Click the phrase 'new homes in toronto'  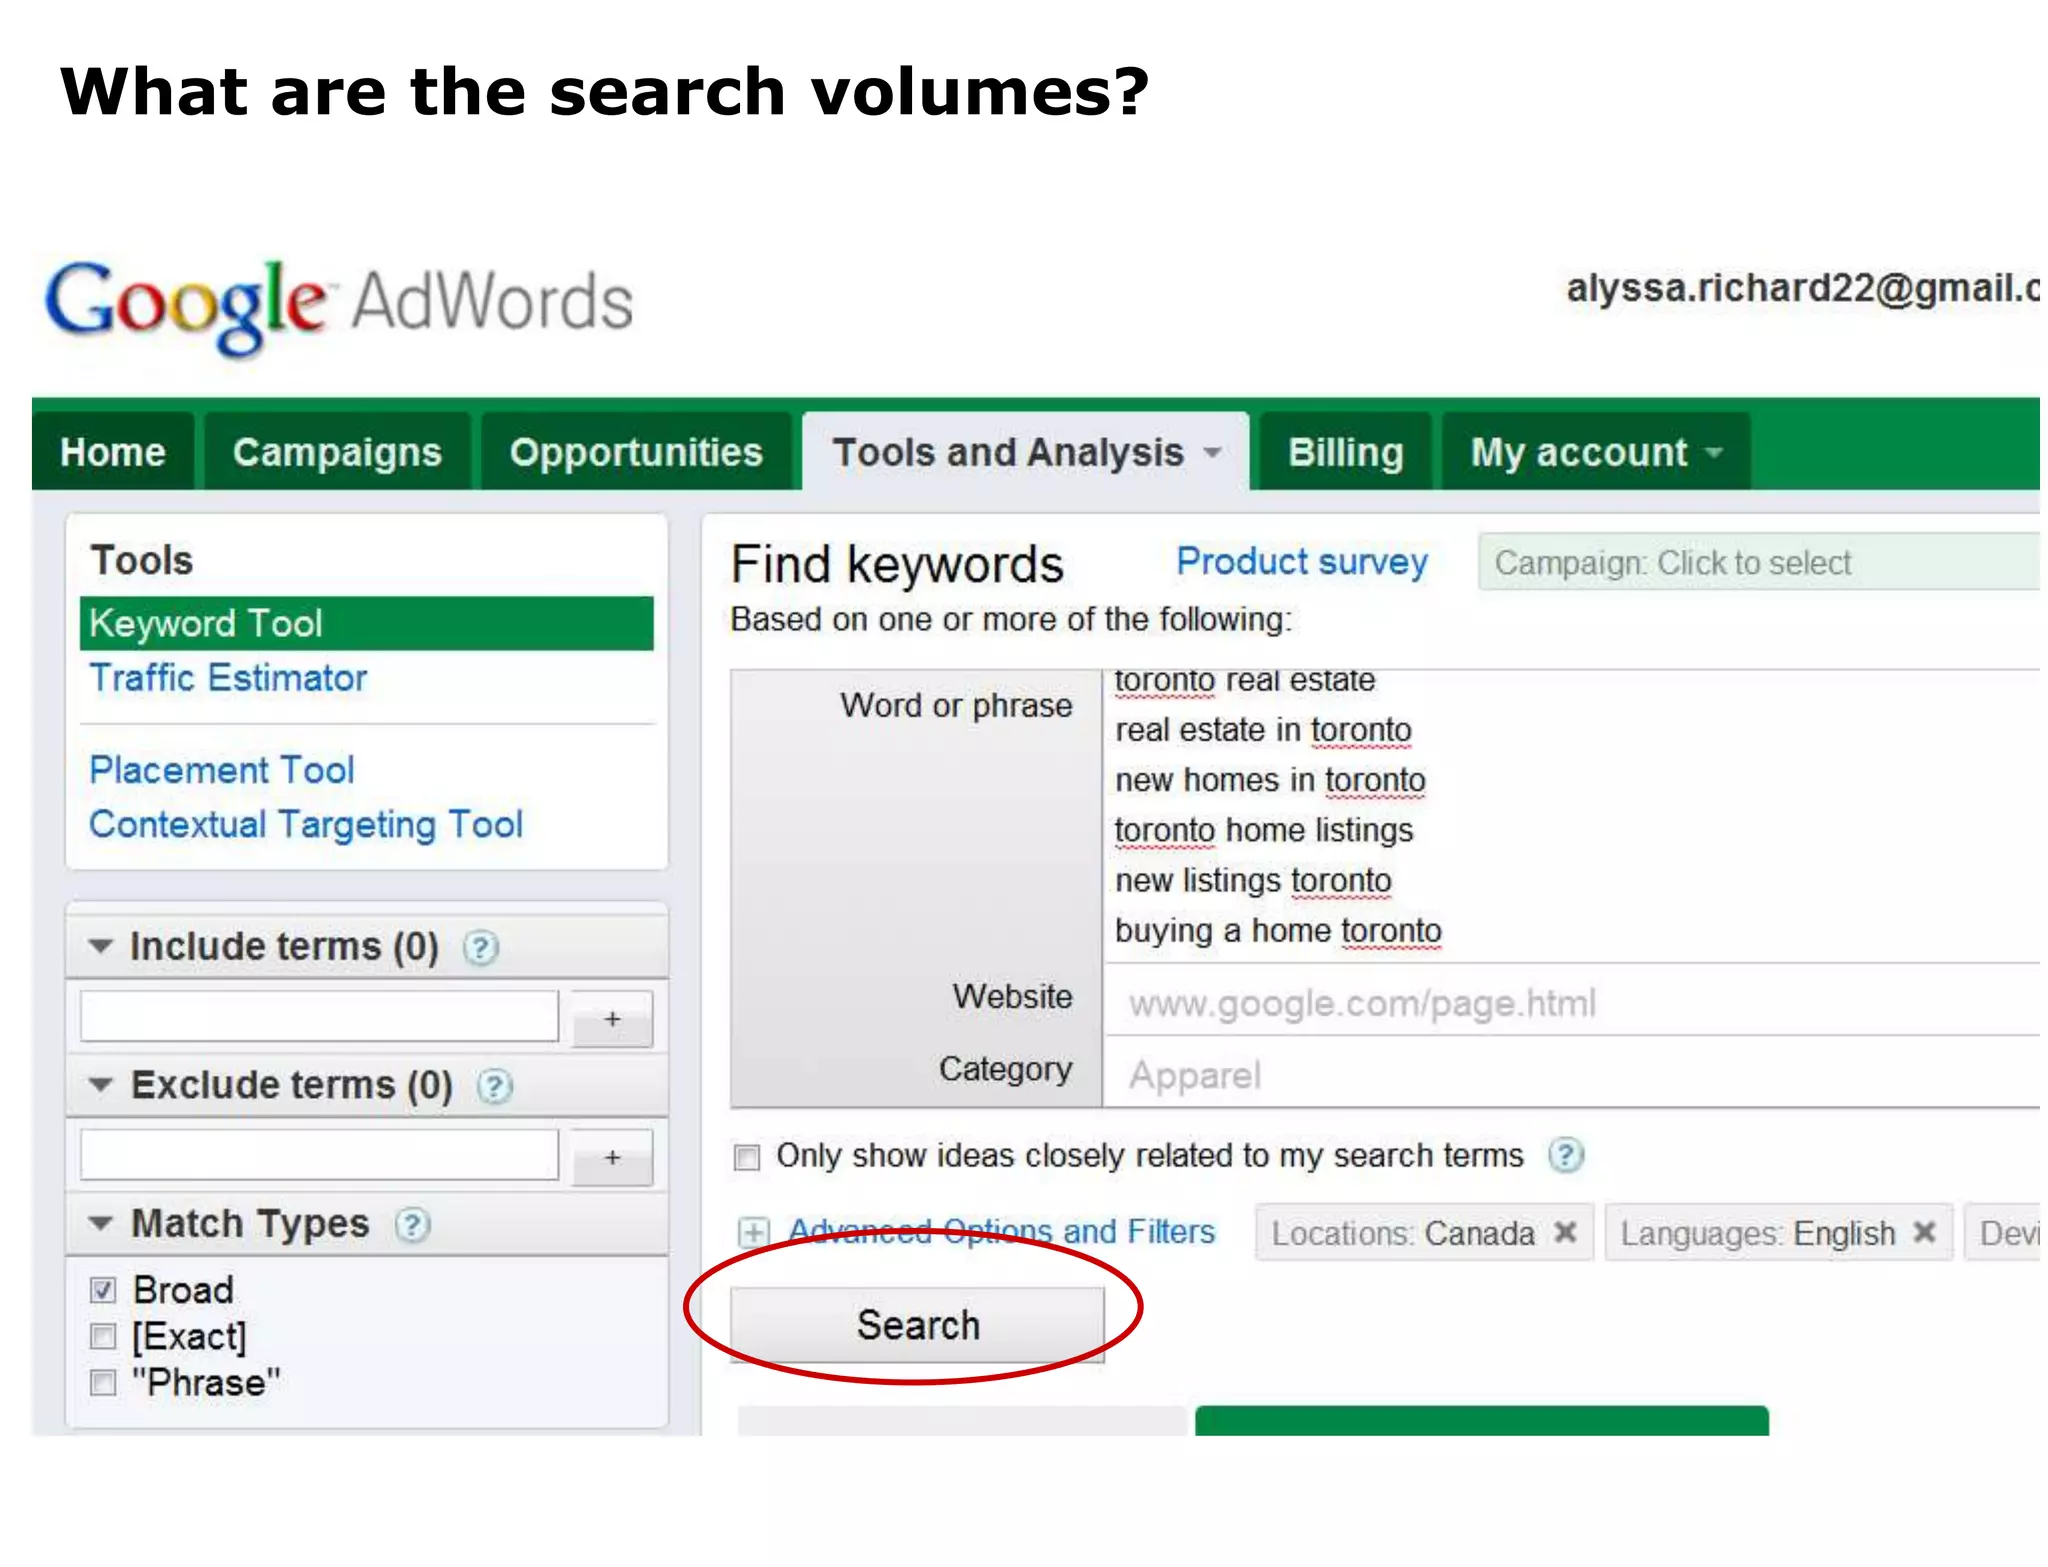[1270, 780]
